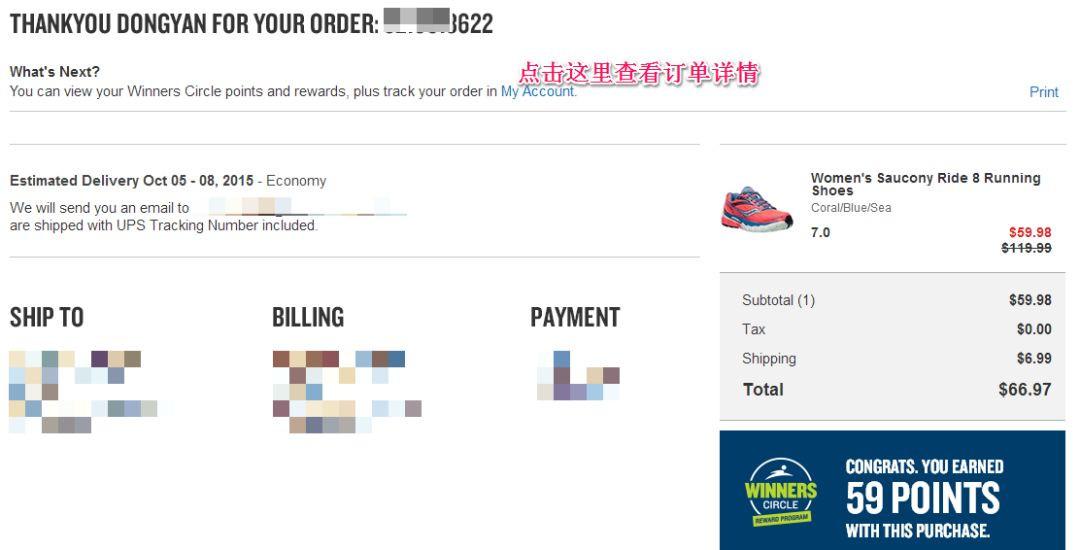Click the Thank you order number heading

[x=251, y=24]
